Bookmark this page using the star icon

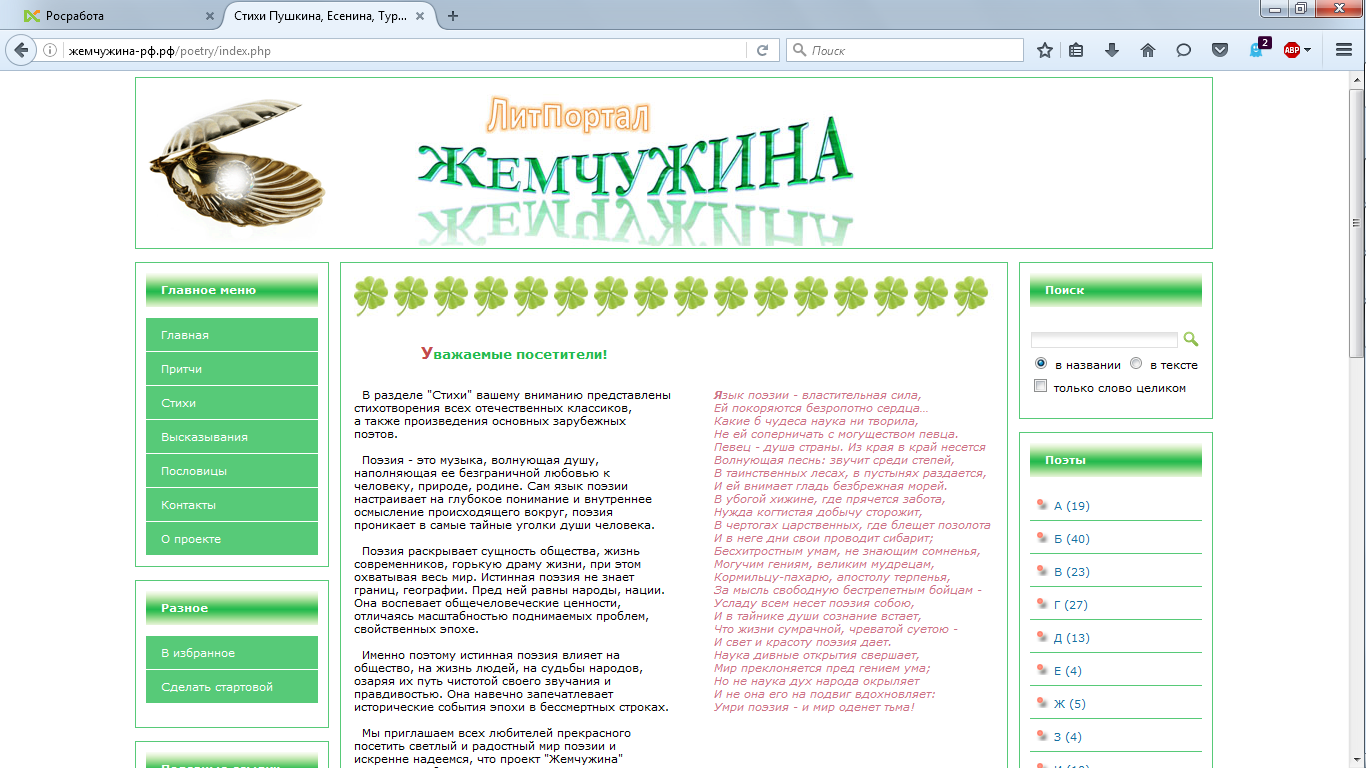pos(1045,50)
